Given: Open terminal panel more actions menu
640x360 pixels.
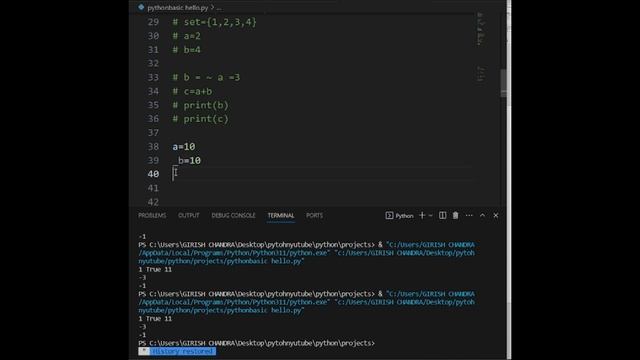Looking at the screenshot, I should coord(469,215).
